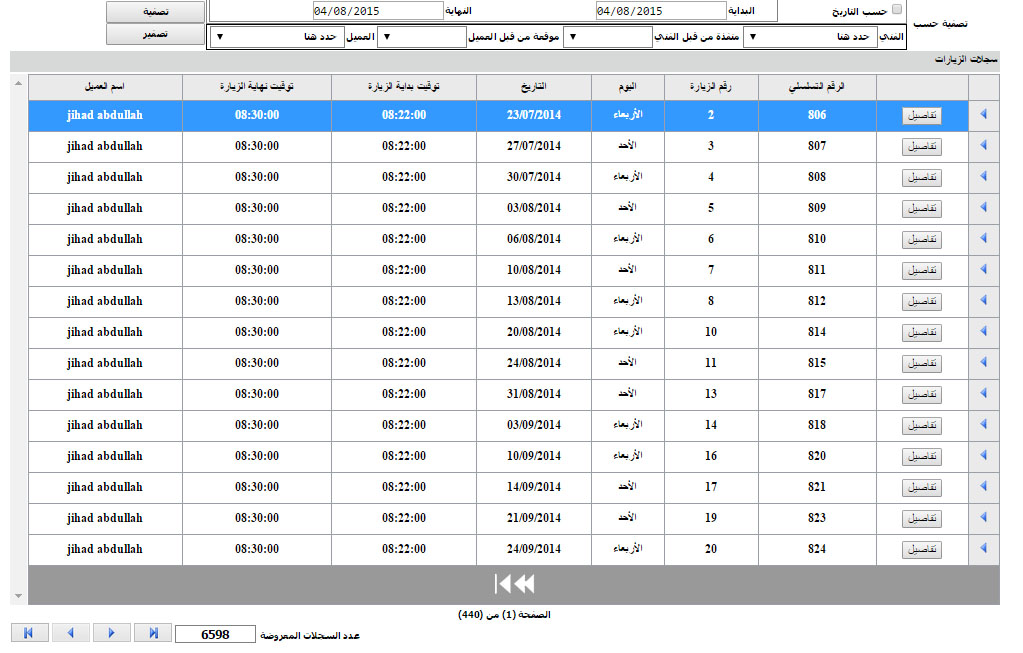Click row arrow indicator for record 824
The height and width of the screenshot is (653, 1023).
tap(983, 549)
